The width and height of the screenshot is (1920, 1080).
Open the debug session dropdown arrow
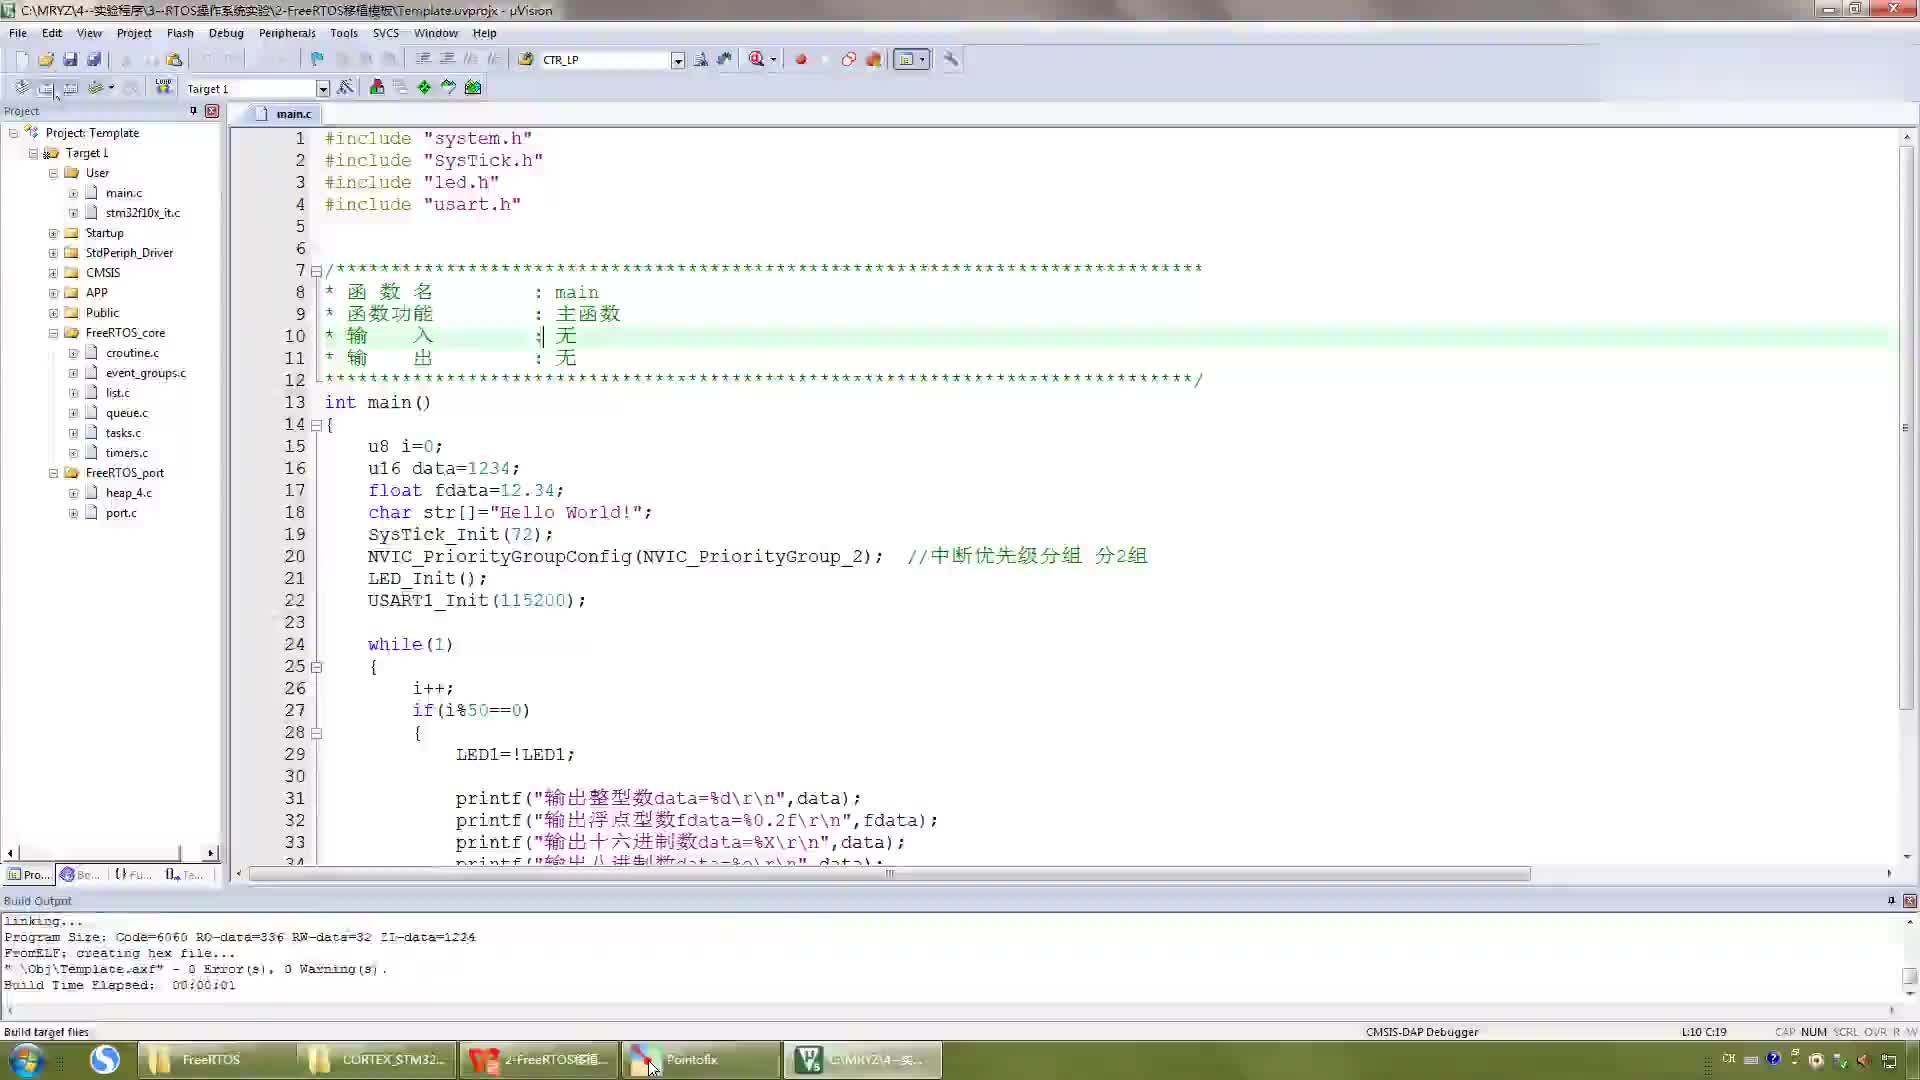click(773, 59)
